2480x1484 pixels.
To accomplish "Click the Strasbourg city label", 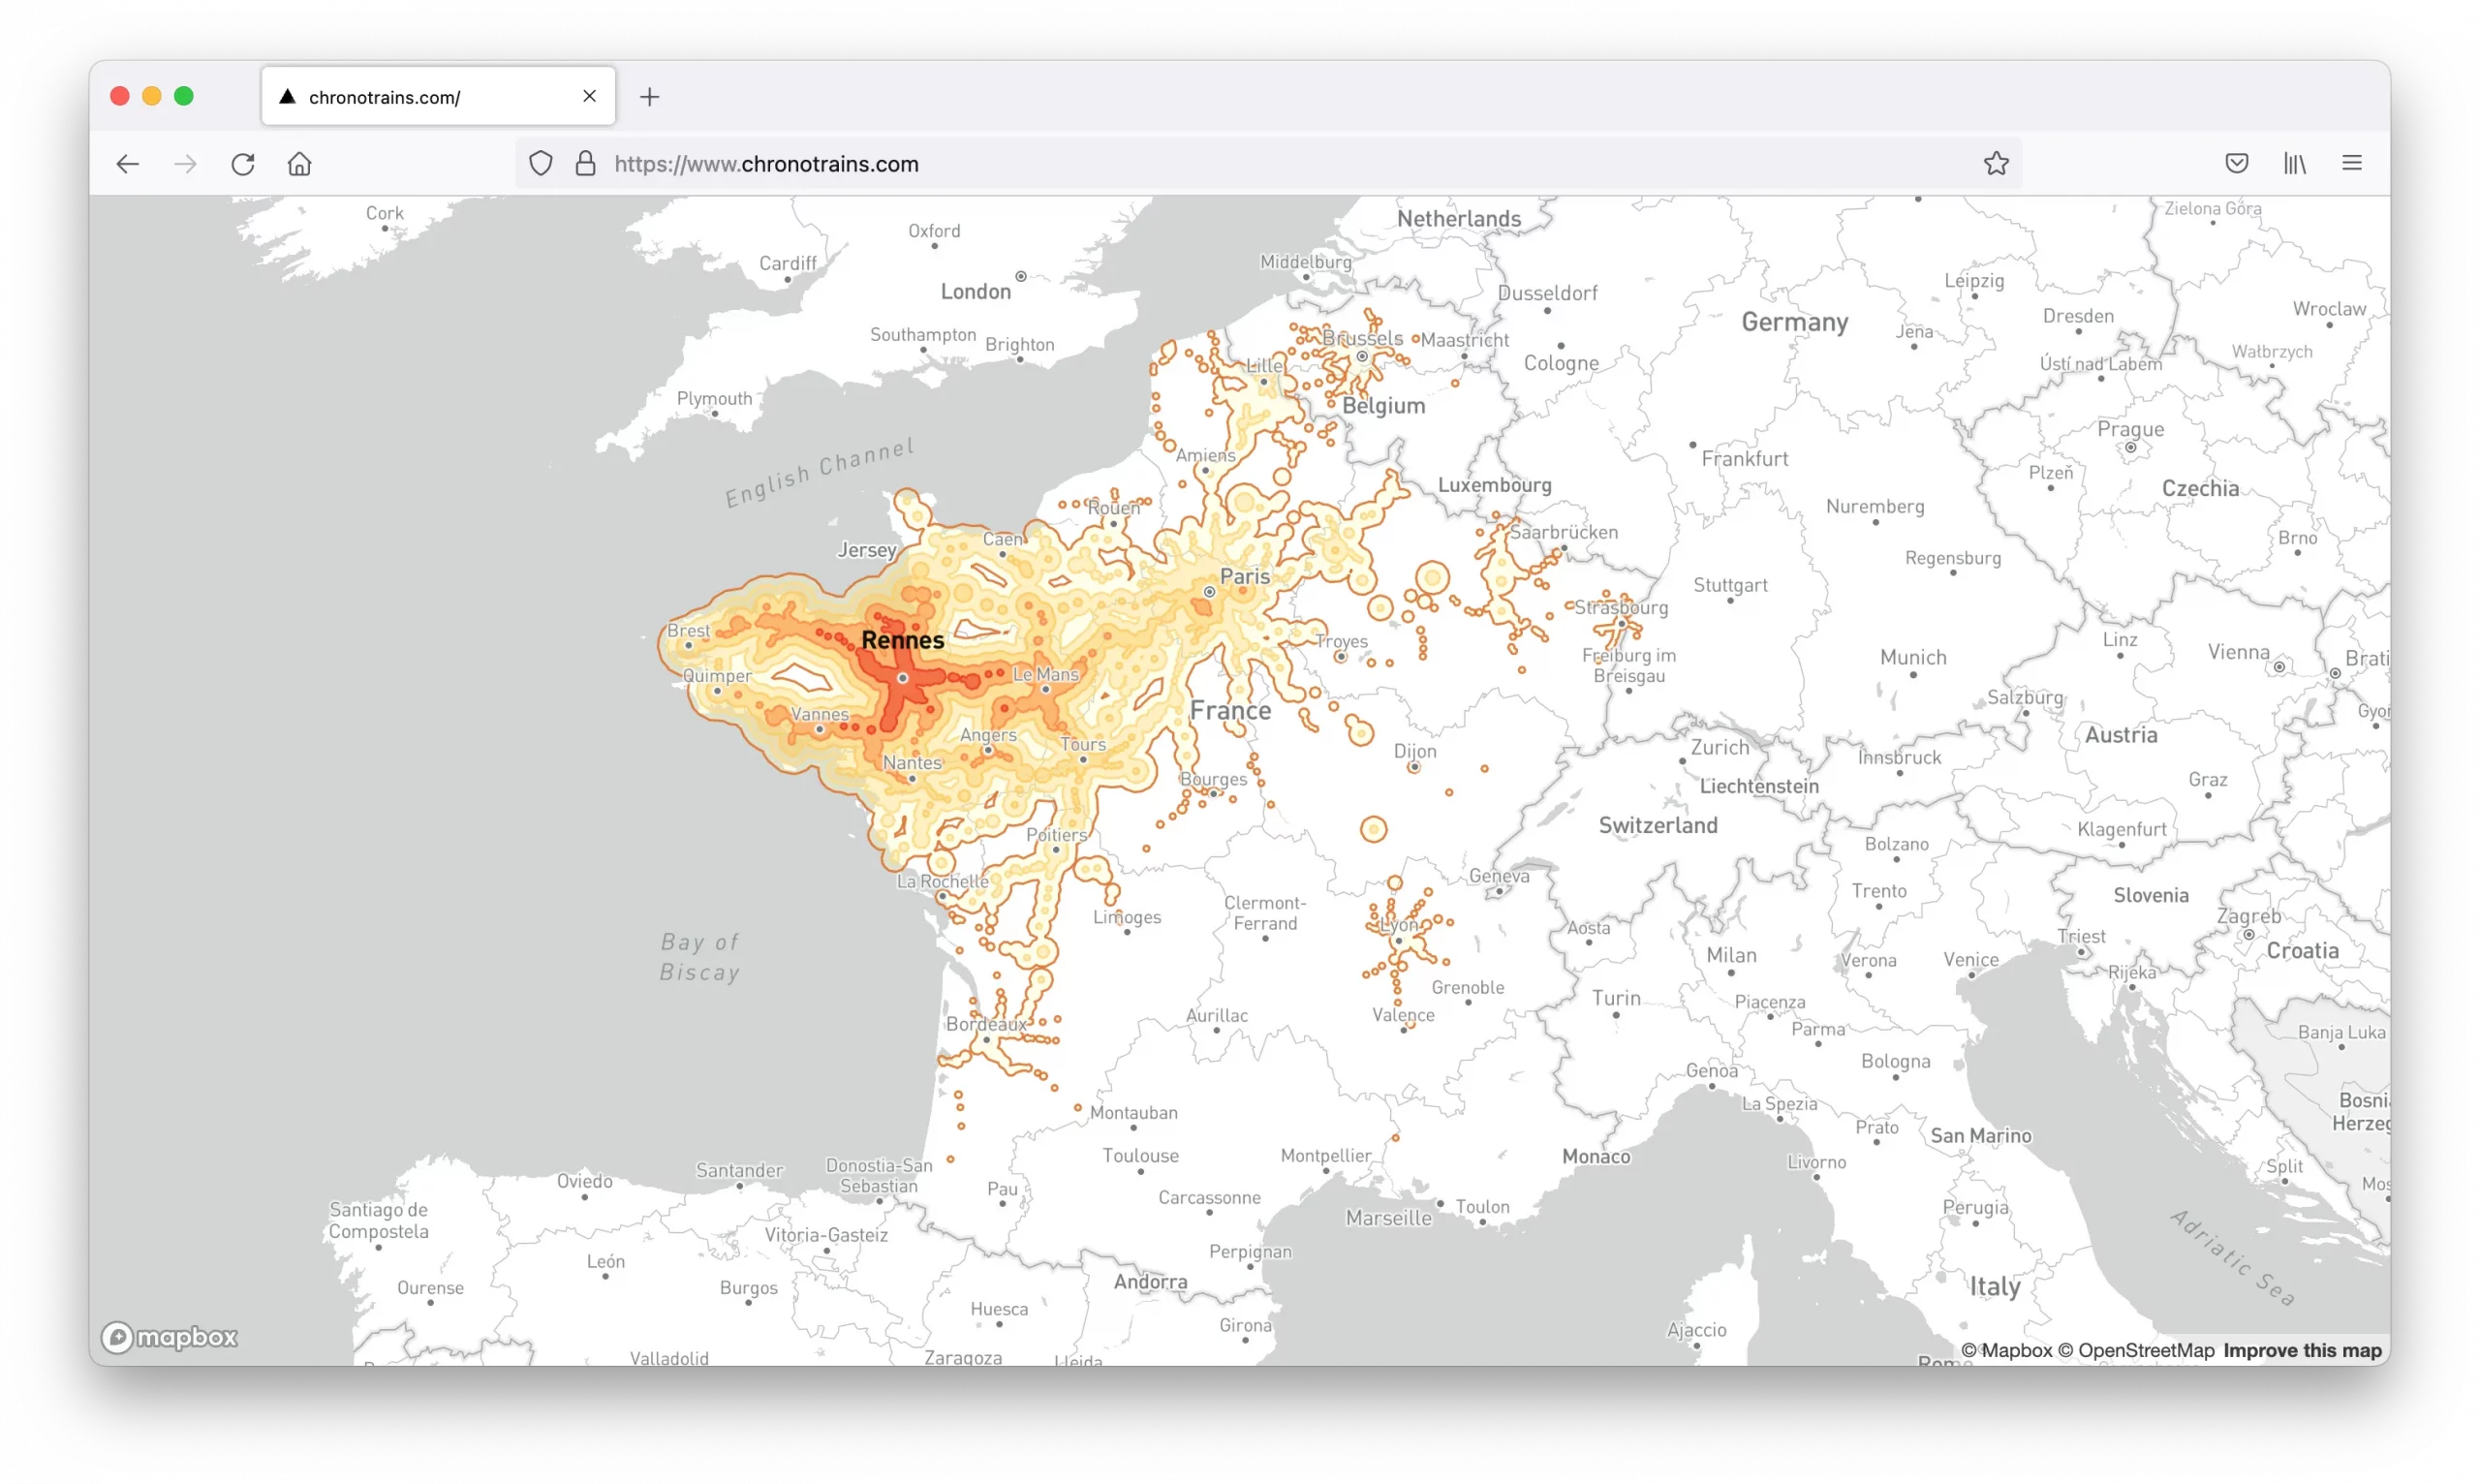I will [x=1621, y=607].
